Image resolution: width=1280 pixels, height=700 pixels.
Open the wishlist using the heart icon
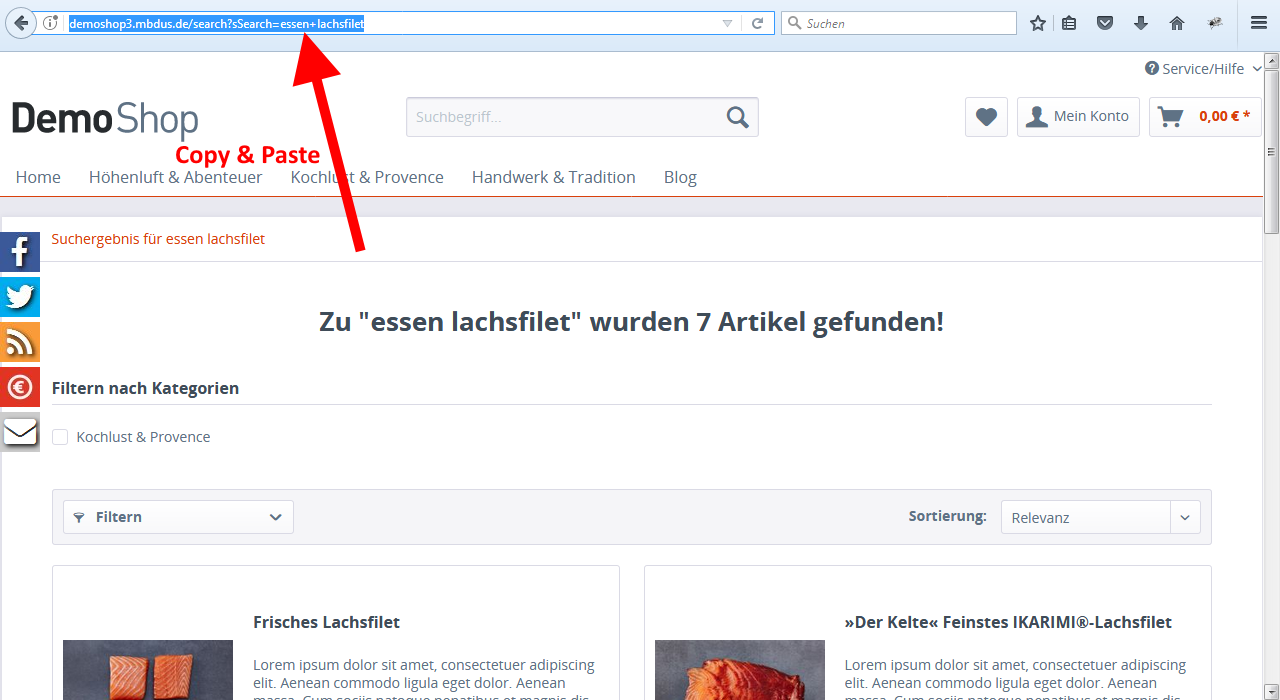(985, 117)
